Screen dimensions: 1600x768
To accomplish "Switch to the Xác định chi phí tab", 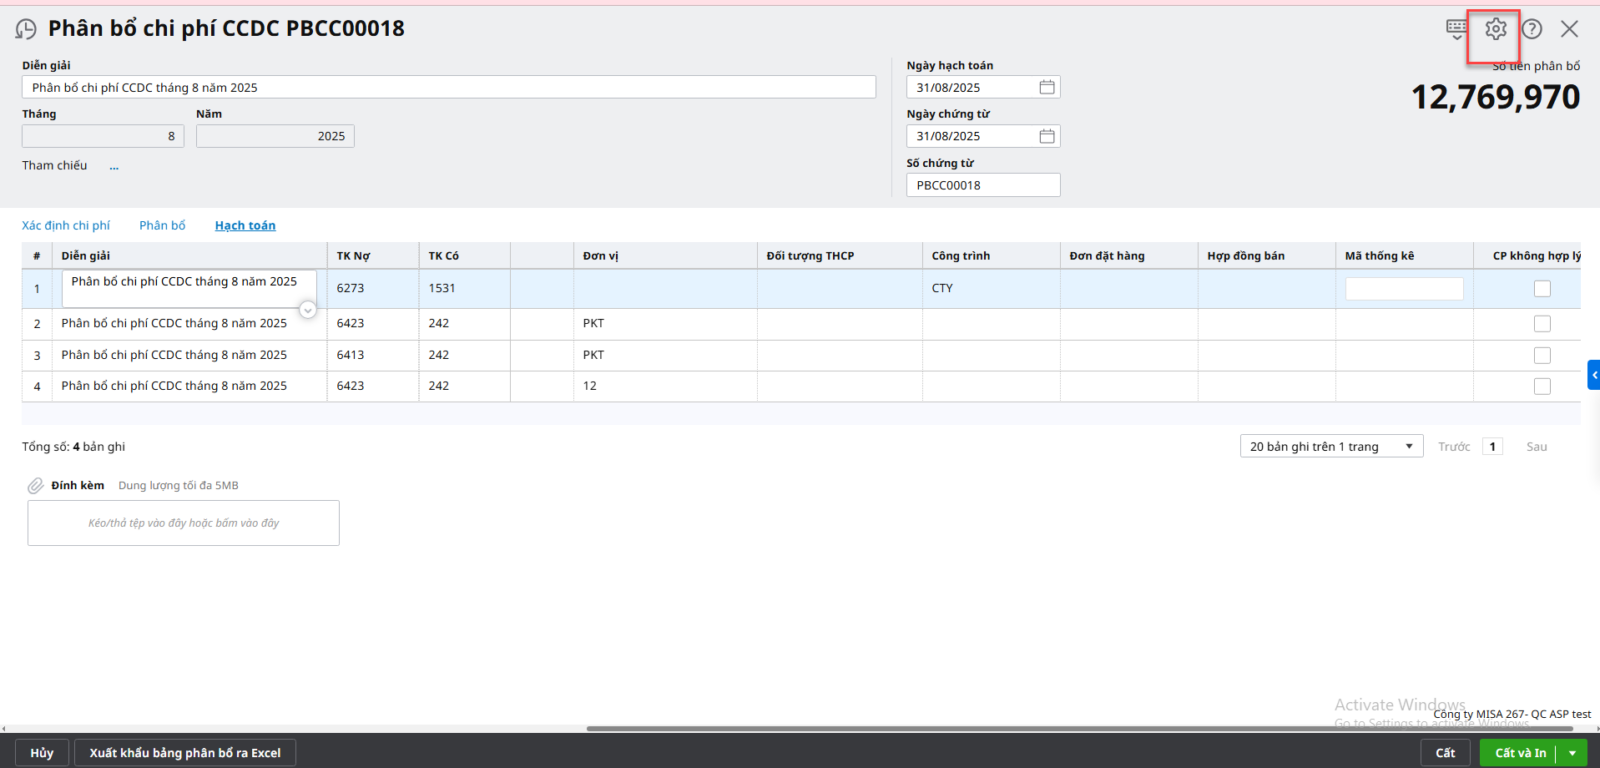I will coord(66,226).
